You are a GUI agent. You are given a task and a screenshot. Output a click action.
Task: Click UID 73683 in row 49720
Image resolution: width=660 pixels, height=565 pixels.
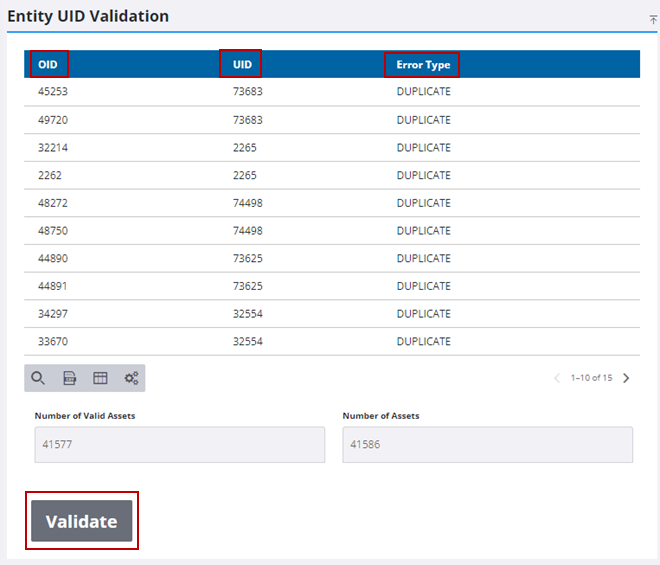(248, 120)
